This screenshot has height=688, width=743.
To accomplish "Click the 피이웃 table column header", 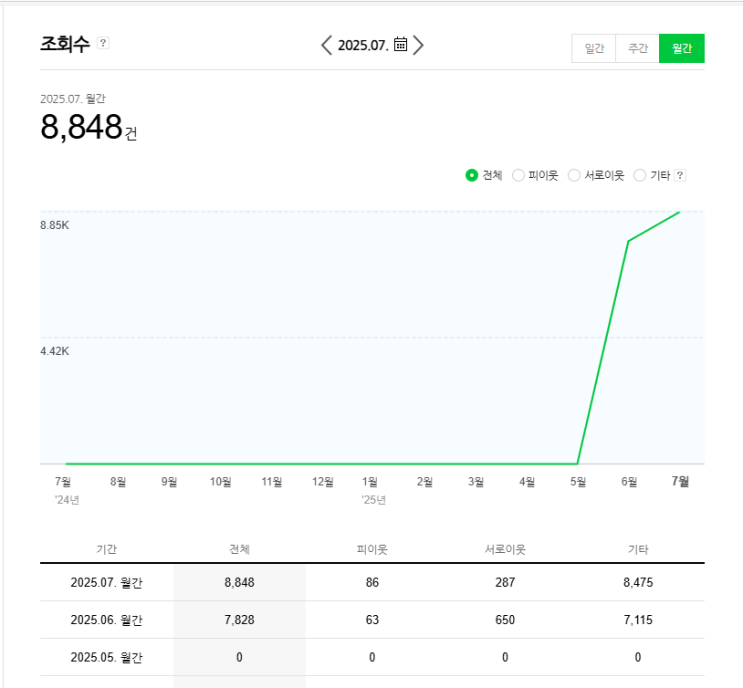I will pos(372,549).
